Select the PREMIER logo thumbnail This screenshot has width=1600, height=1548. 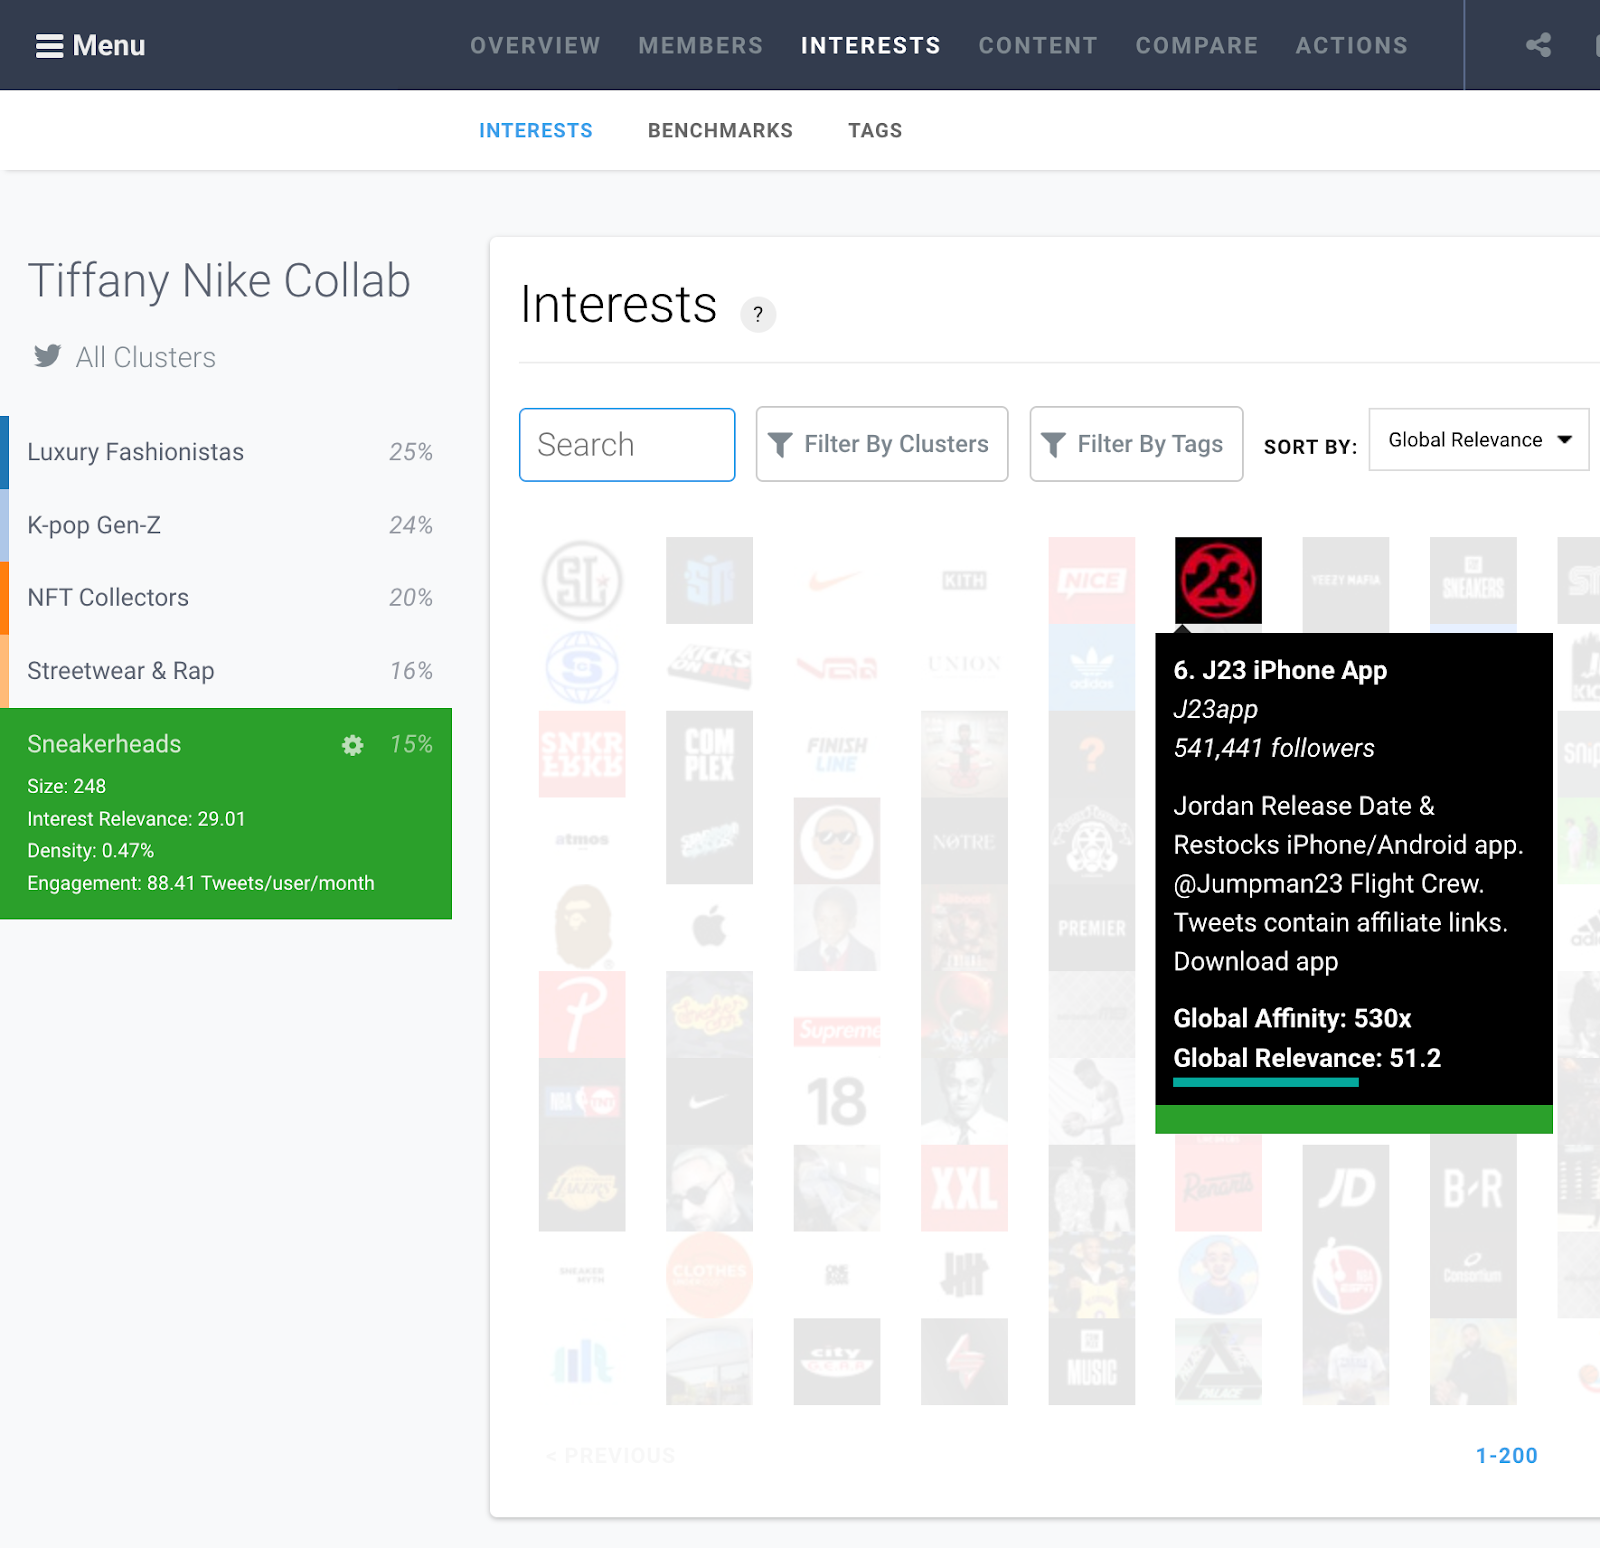[x=1091, y=927]
